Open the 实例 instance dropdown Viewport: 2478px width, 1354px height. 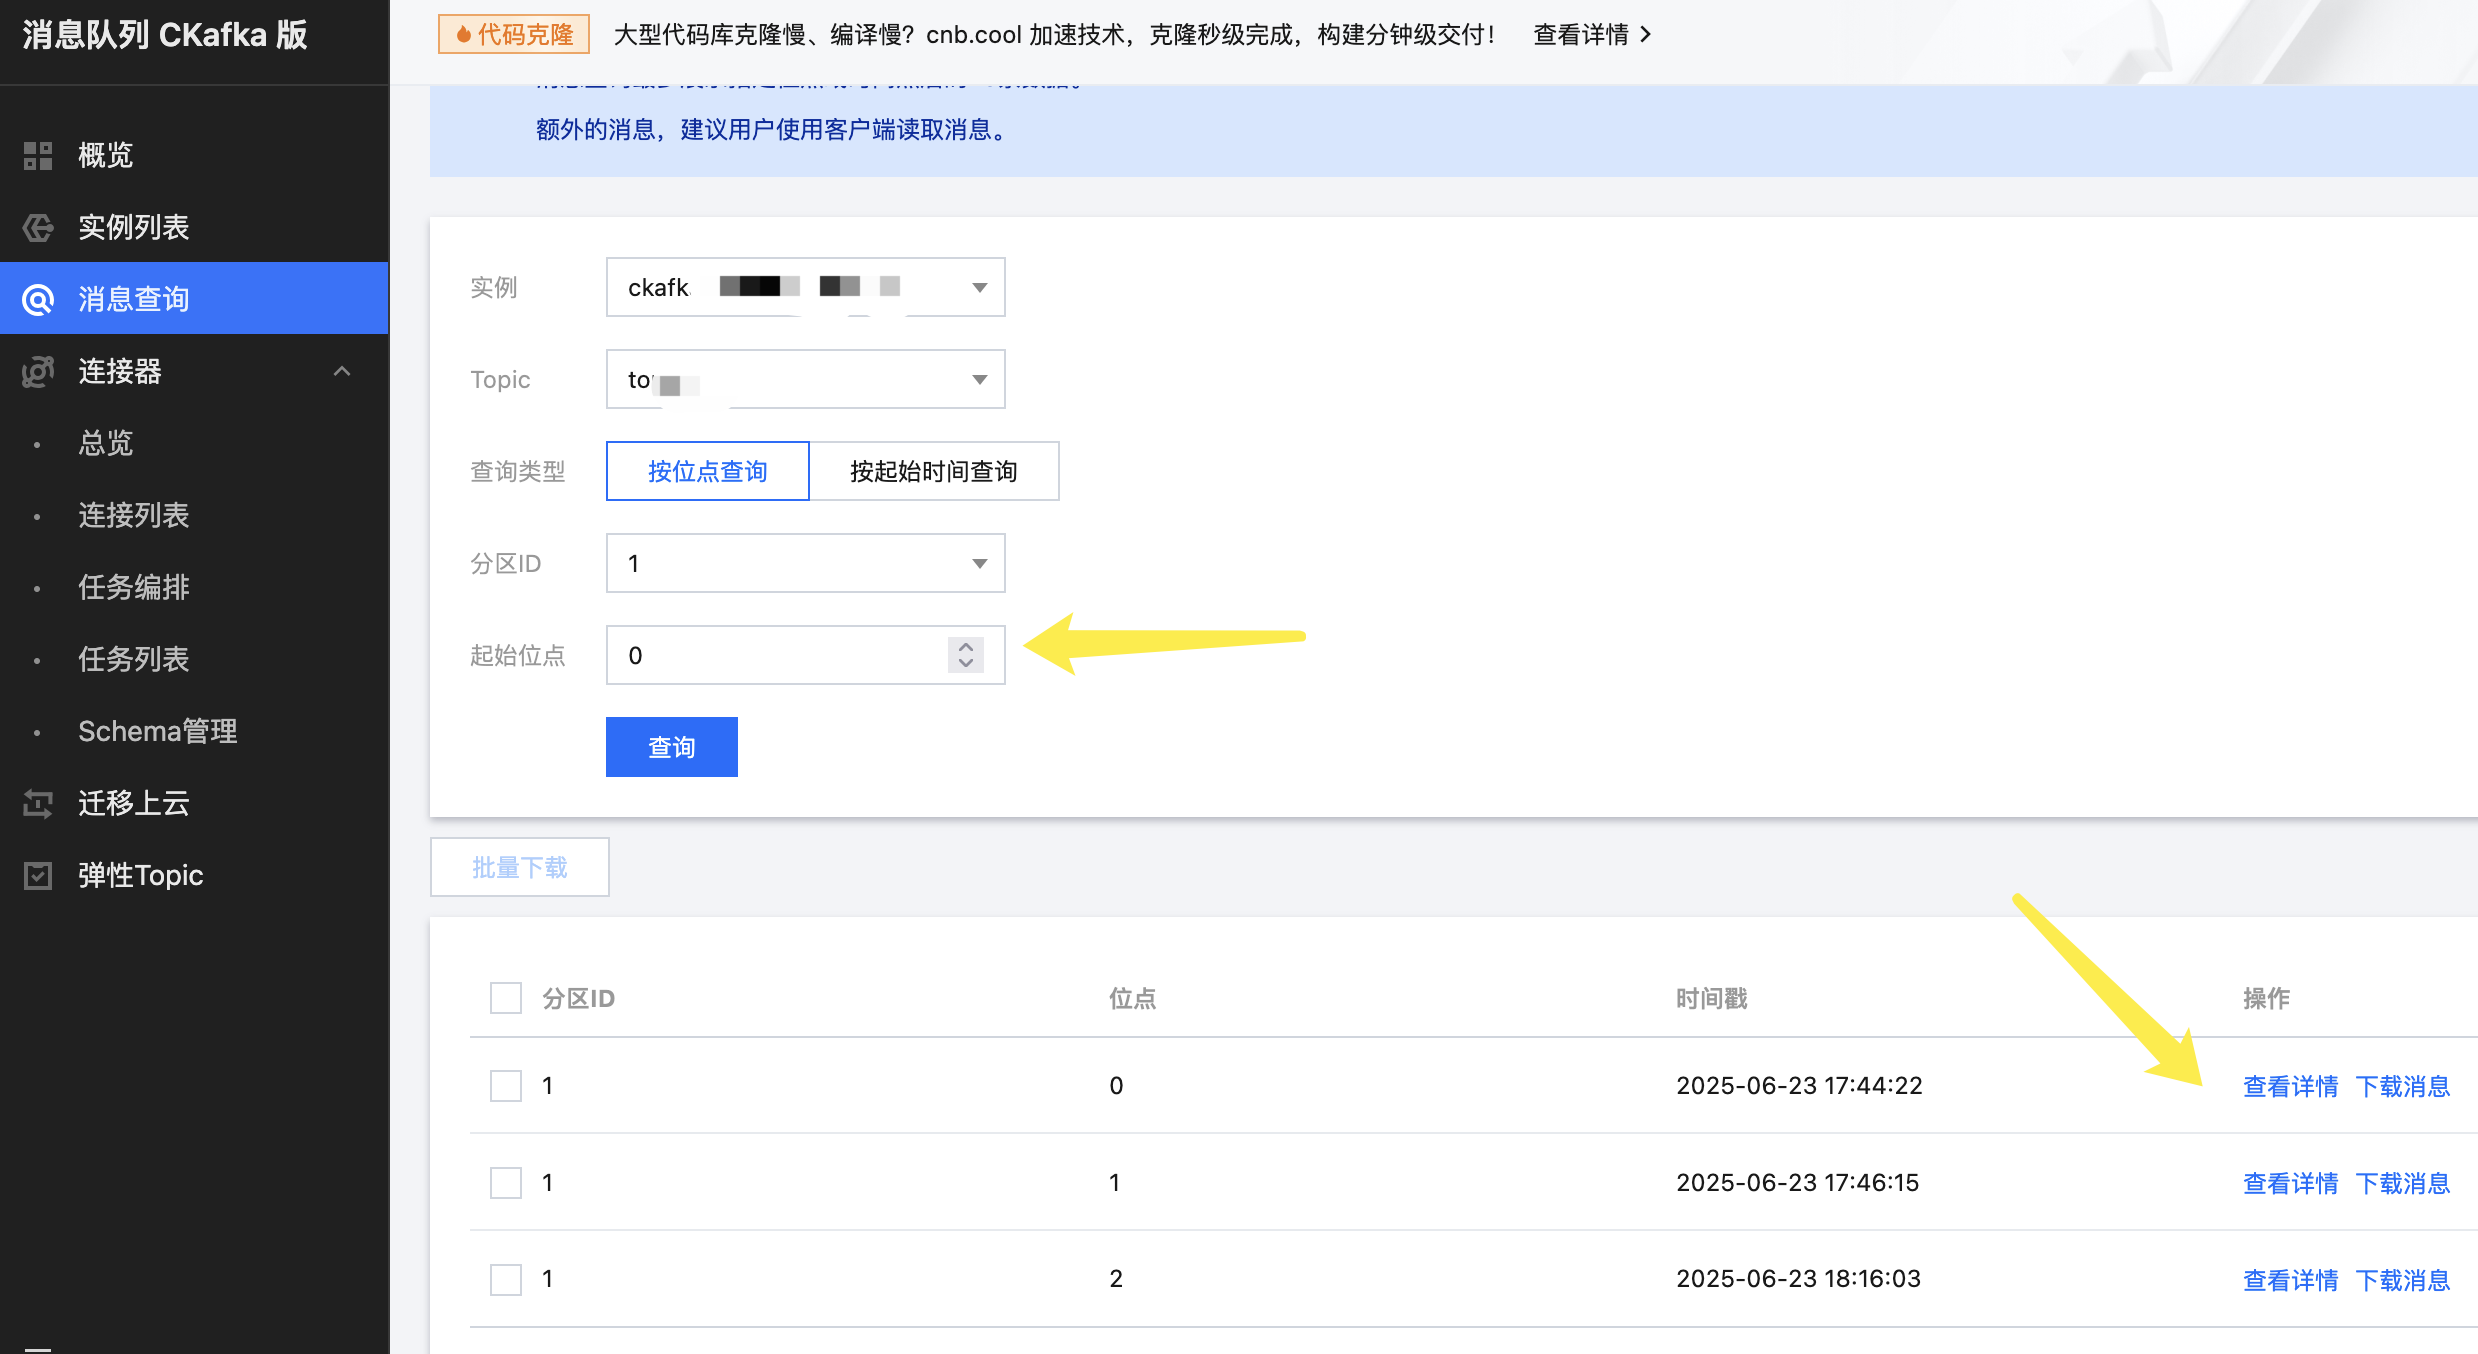(x=805, y=287)
